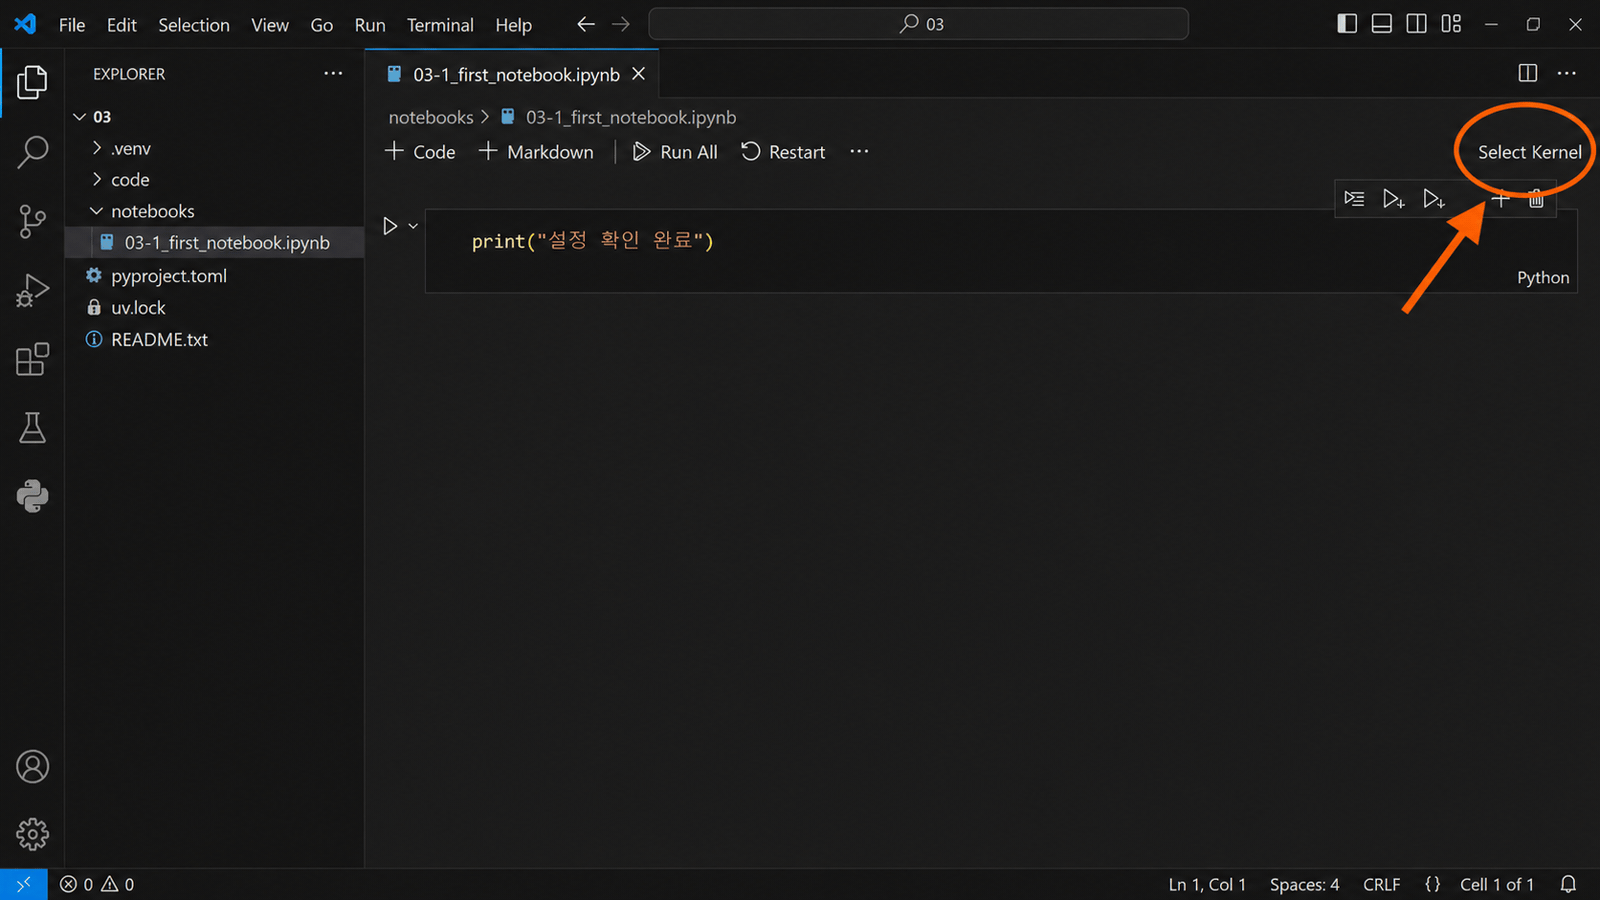The height and width of the screenshot is (900, 1600).
Task: Open the Terminal menu
Action: pyautogui.click(x=440, y=25)
